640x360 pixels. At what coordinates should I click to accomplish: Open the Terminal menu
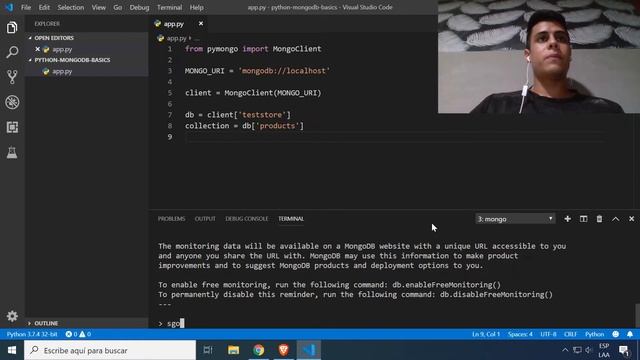point(169,7)
